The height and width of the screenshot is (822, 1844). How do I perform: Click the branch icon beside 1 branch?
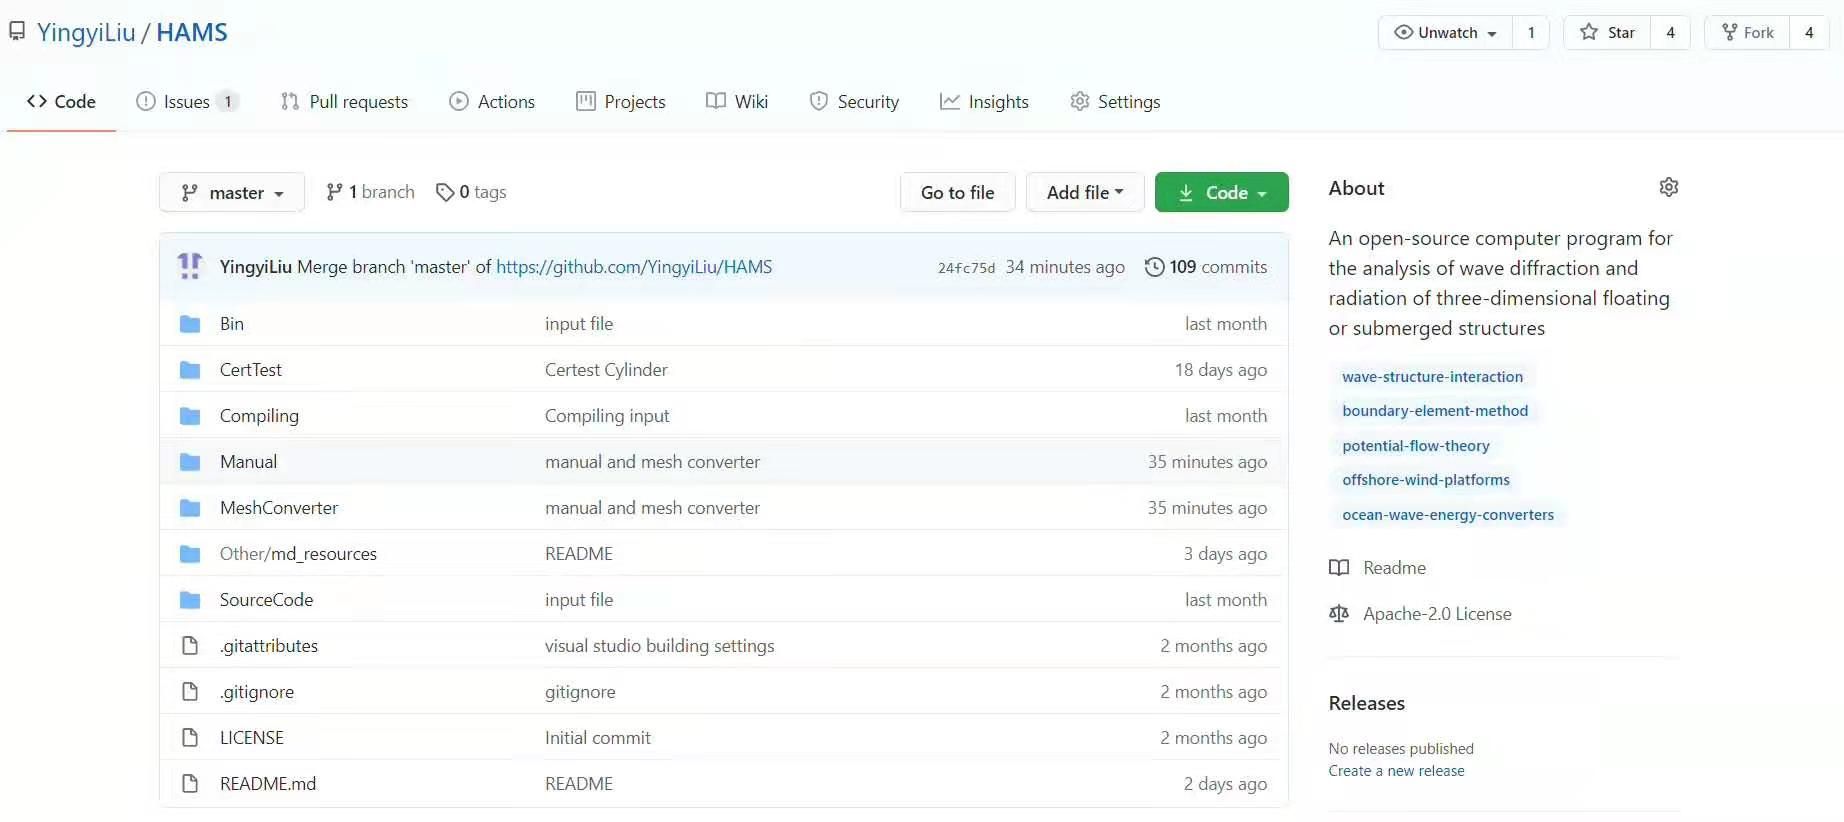(334, 192)
